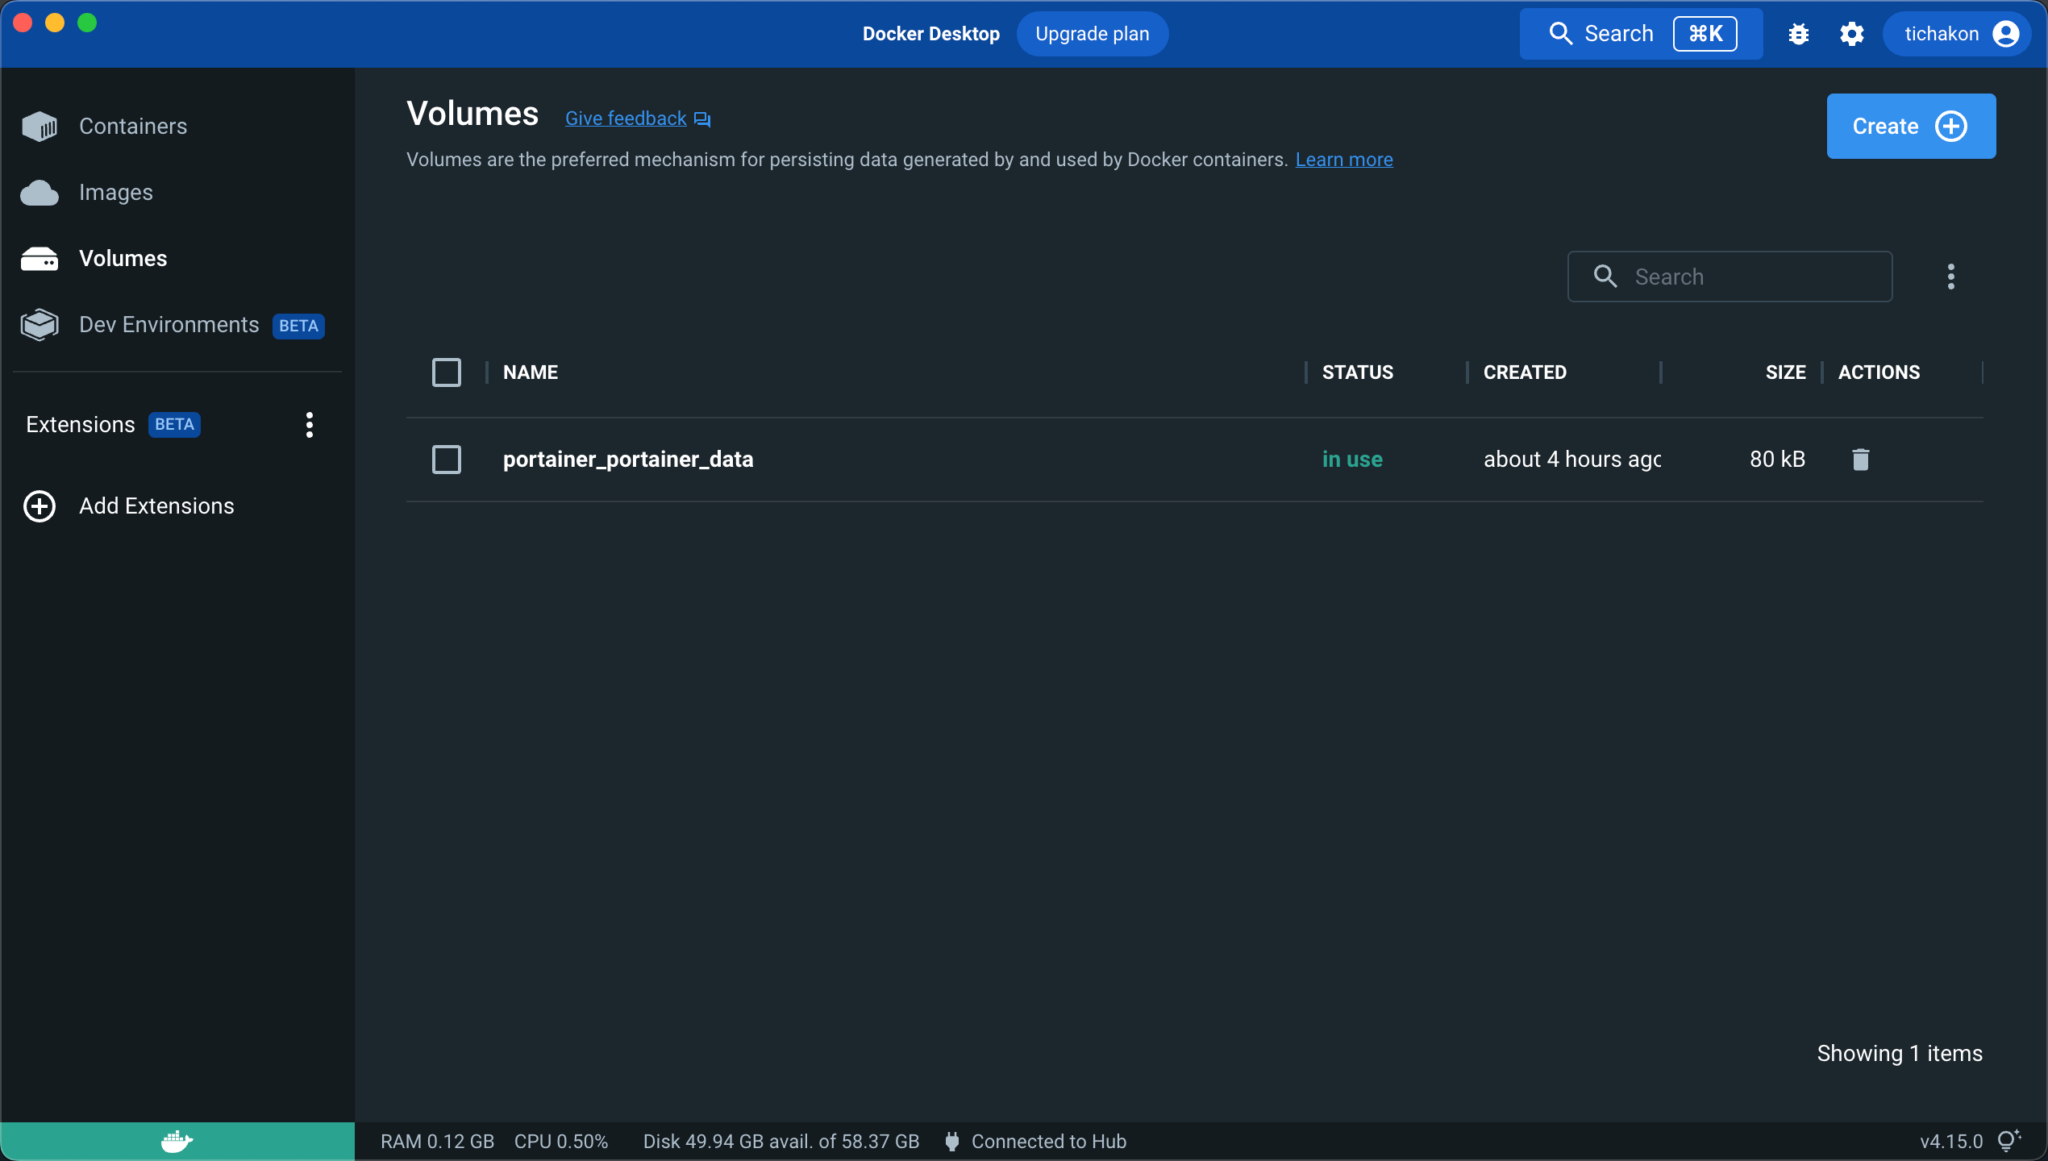Click the Images cloud icon in sidebar

pos(40,192)
